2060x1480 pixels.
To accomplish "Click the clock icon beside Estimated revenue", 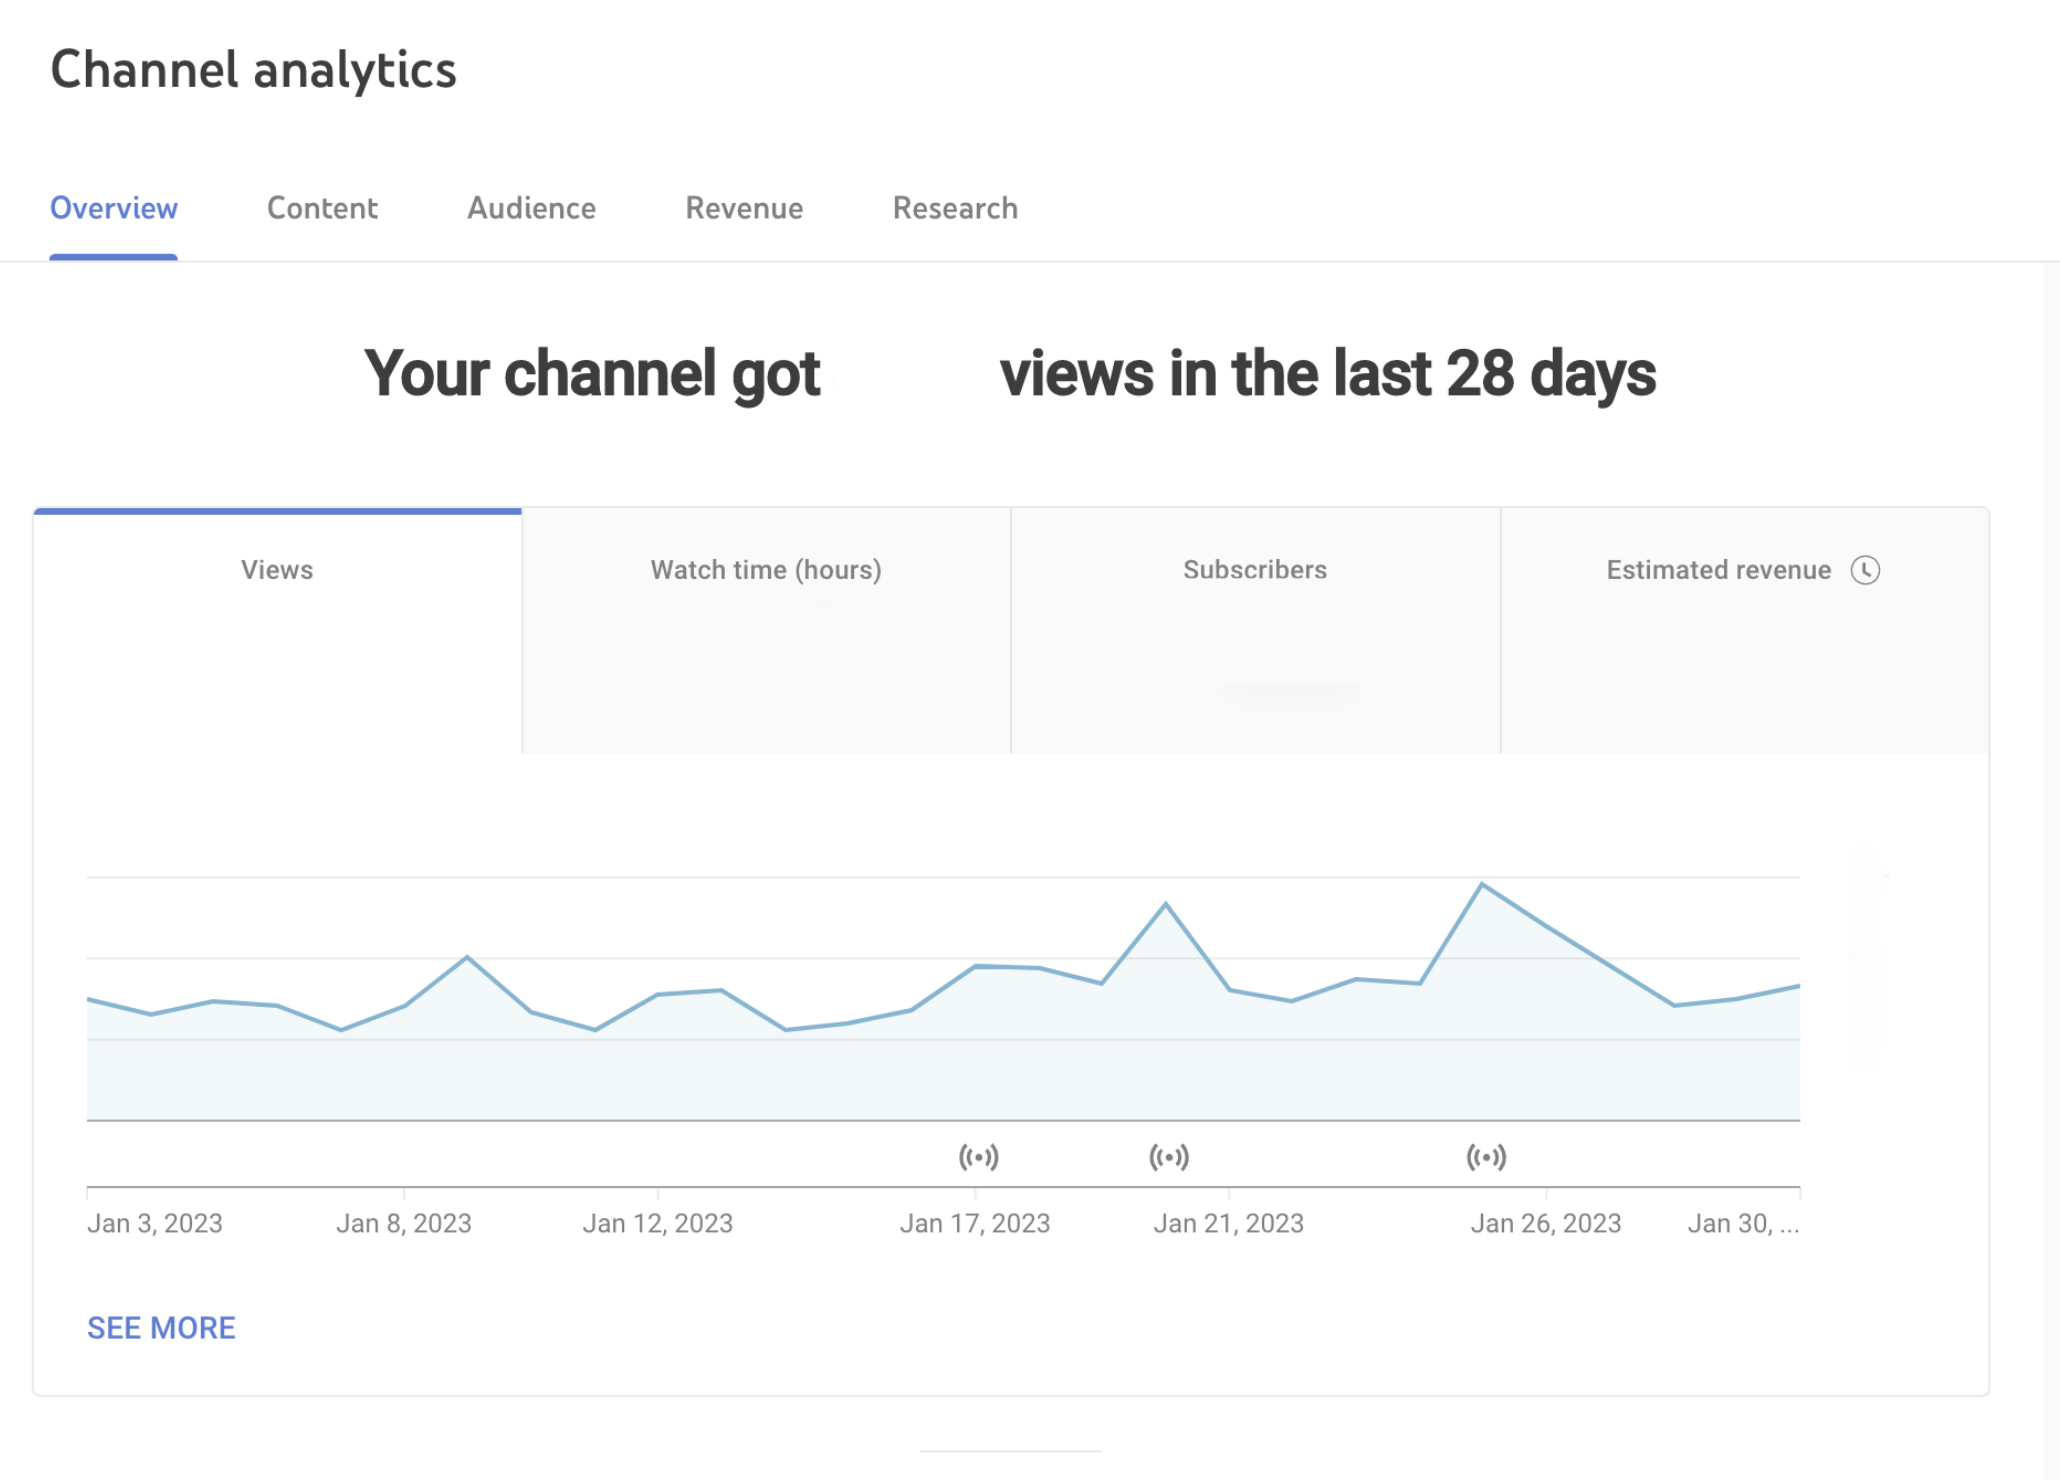I will coord(1864,570).
